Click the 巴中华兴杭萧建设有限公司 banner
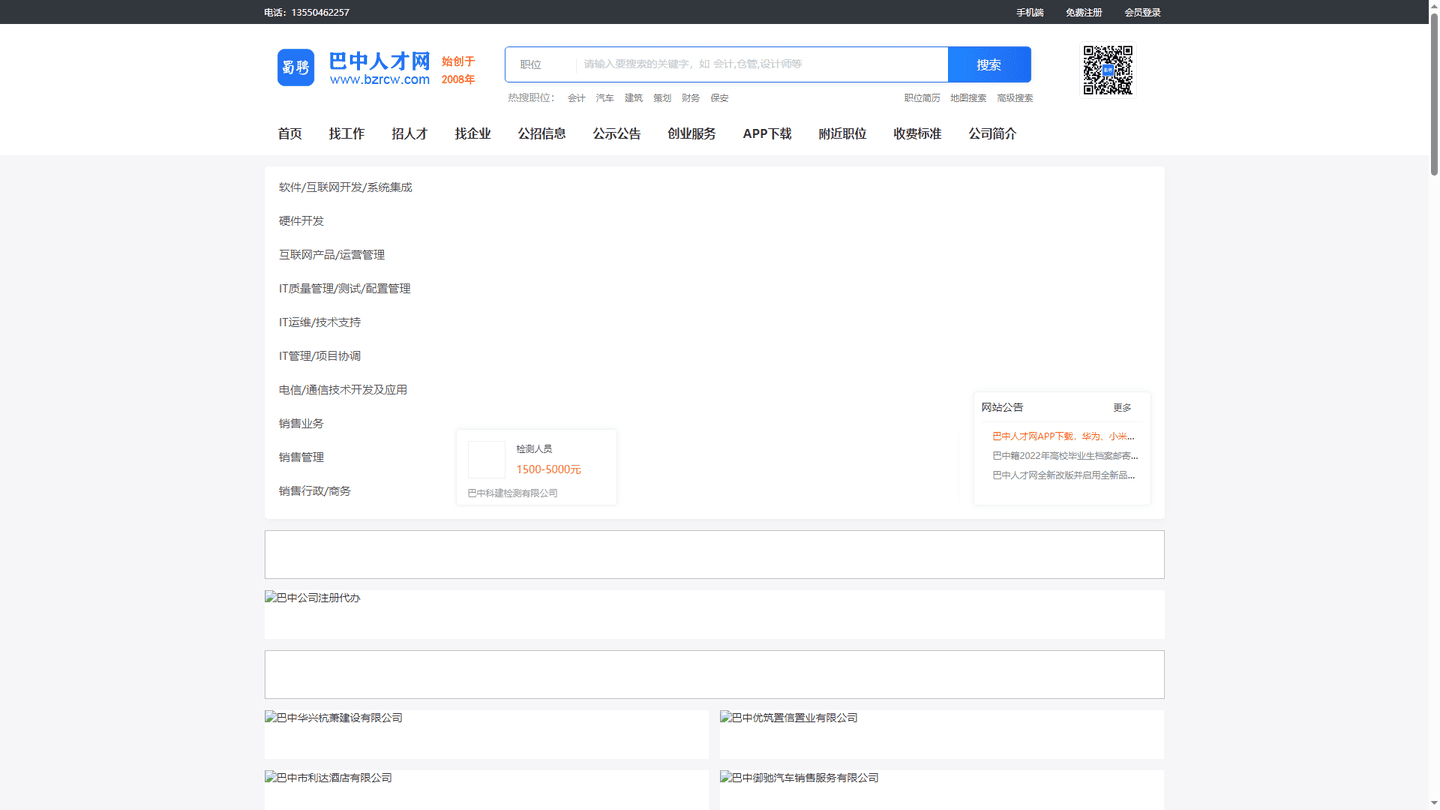The height and width of the screenshot is (810, 1440). click(x=486, y=734)
